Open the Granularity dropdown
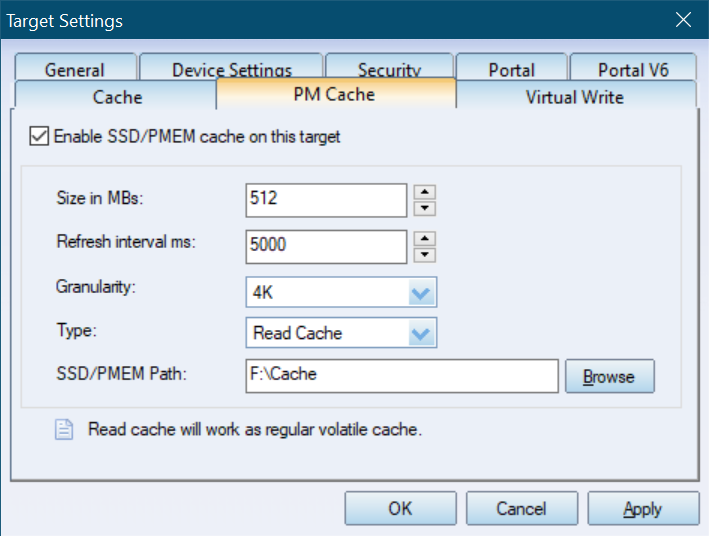 pyautogui.click(x=341, y=292)
